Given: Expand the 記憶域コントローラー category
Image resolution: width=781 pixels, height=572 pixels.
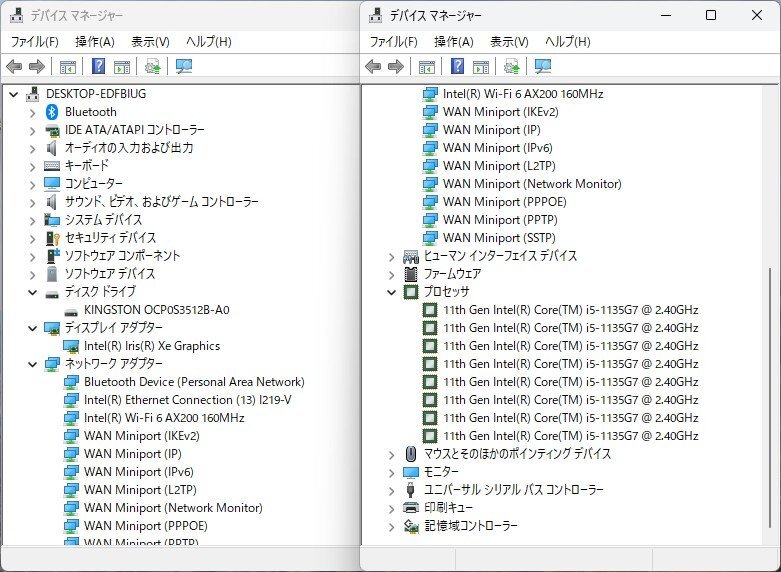Looking at the screenshot, I should [391, 526].
